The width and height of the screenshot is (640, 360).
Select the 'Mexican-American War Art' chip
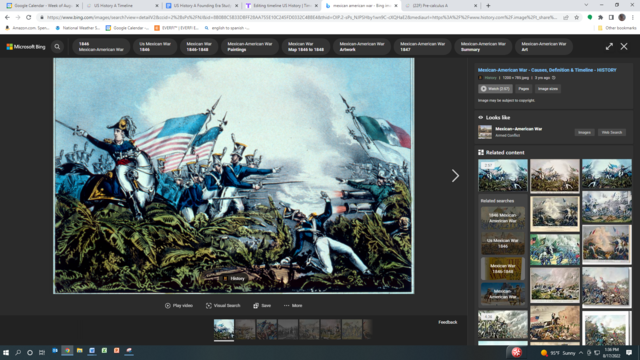click(x=544, y=47)
